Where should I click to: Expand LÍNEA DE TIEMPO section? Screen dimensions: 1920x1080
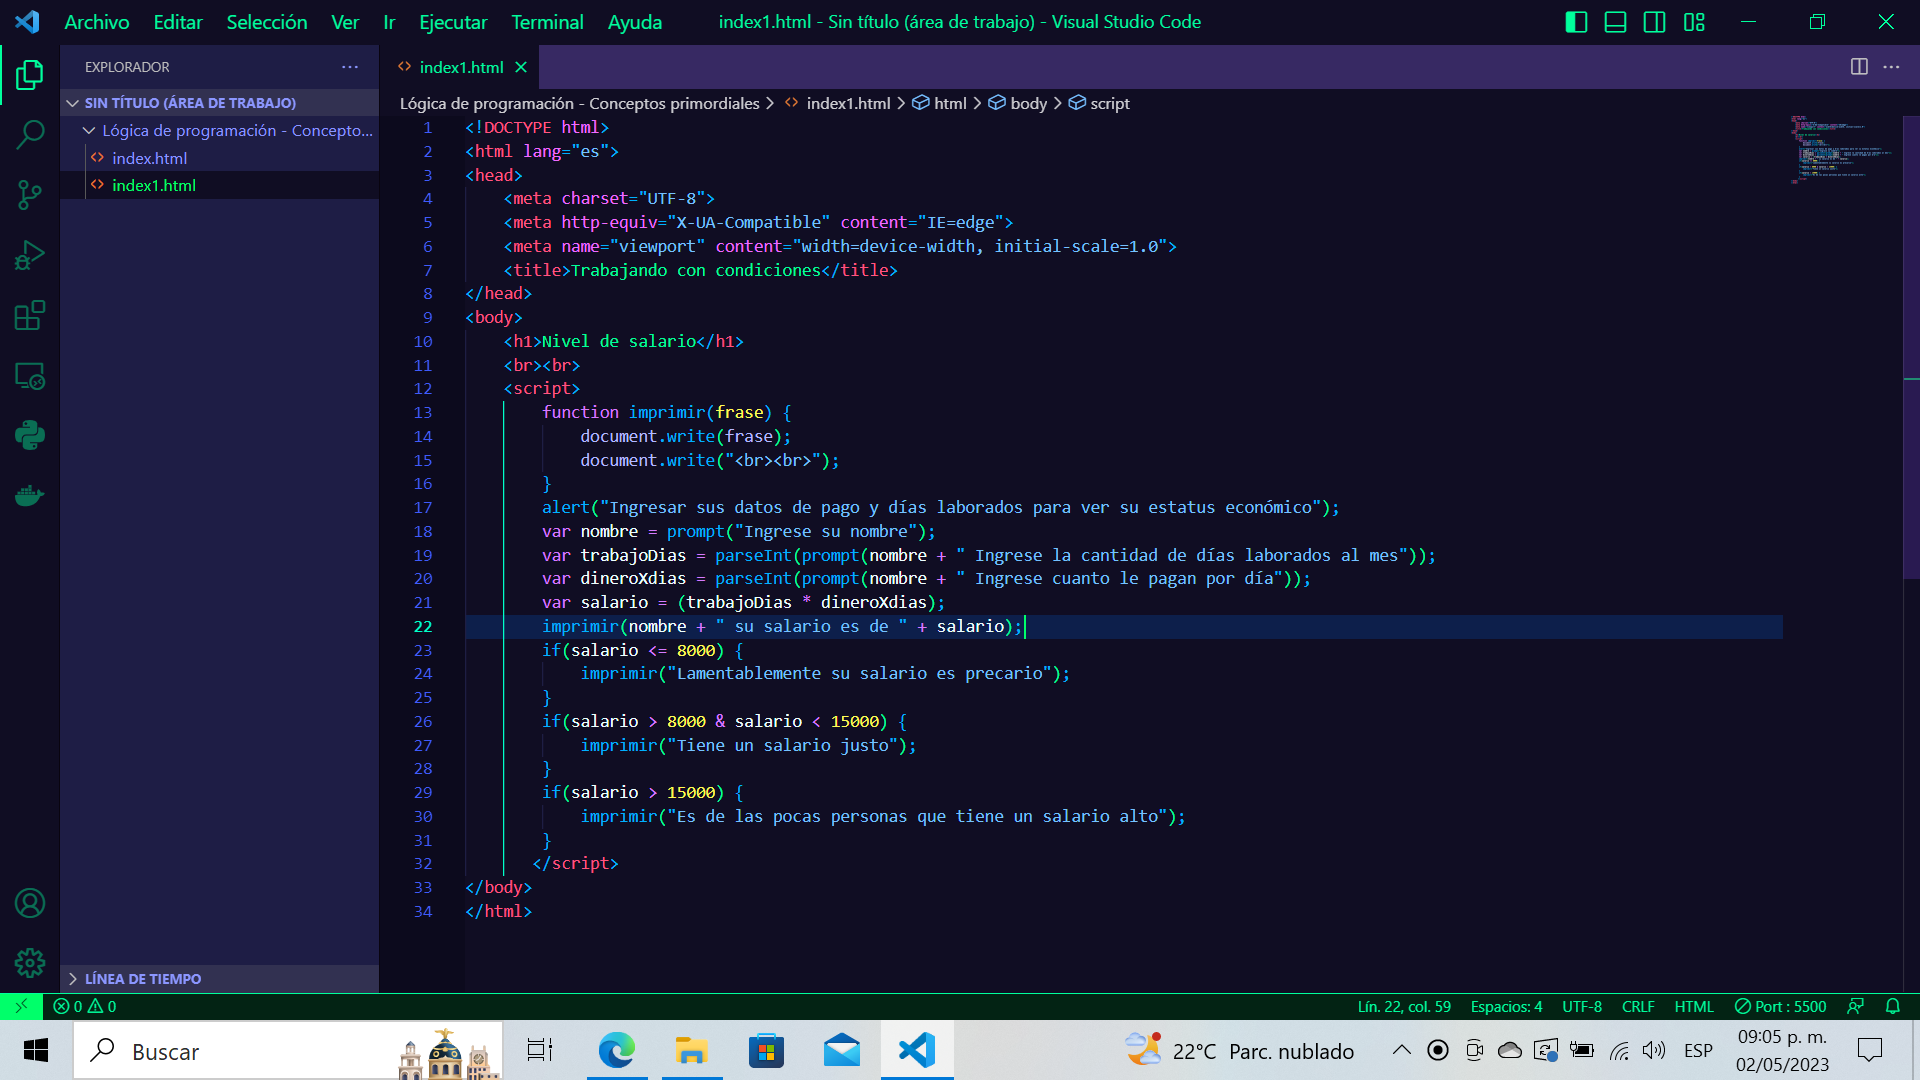tap(220, 979)
